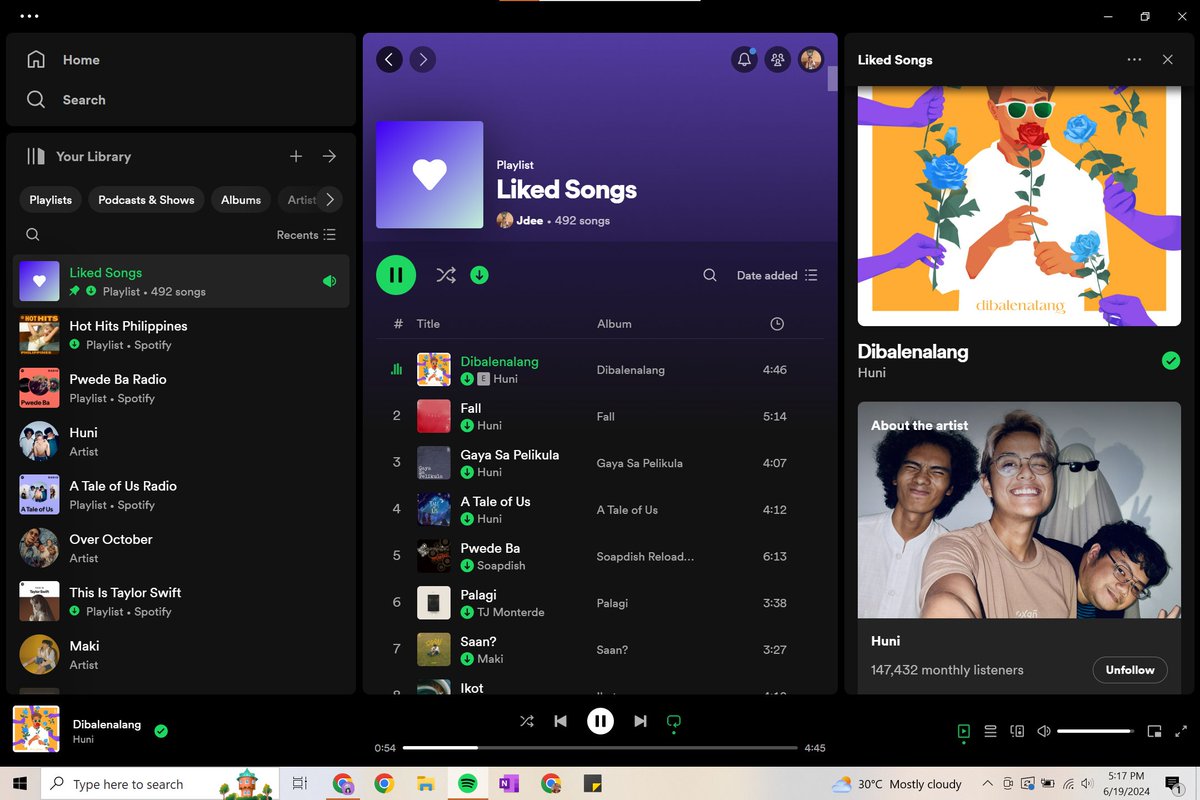Skip to next track
This screenshot has width=1200, height=800.
640,721
